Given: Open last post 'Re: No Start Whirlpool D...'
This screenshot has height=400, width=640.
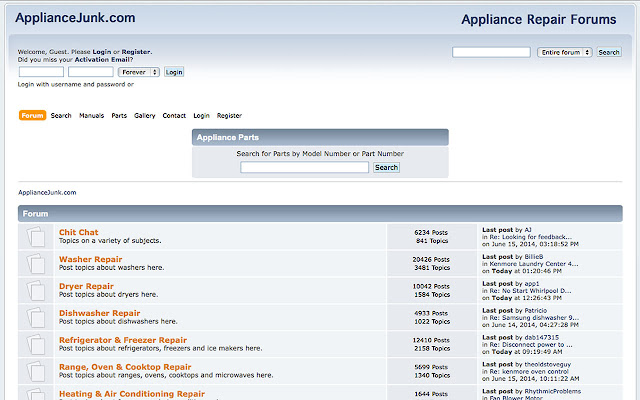Looking at the screenshot, I should [530, 291].
